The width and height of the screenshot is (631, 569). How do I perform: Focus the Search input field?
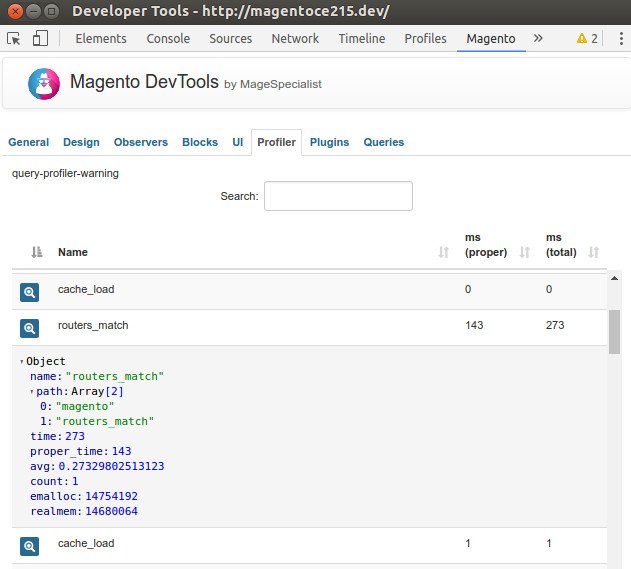(338, 196)
